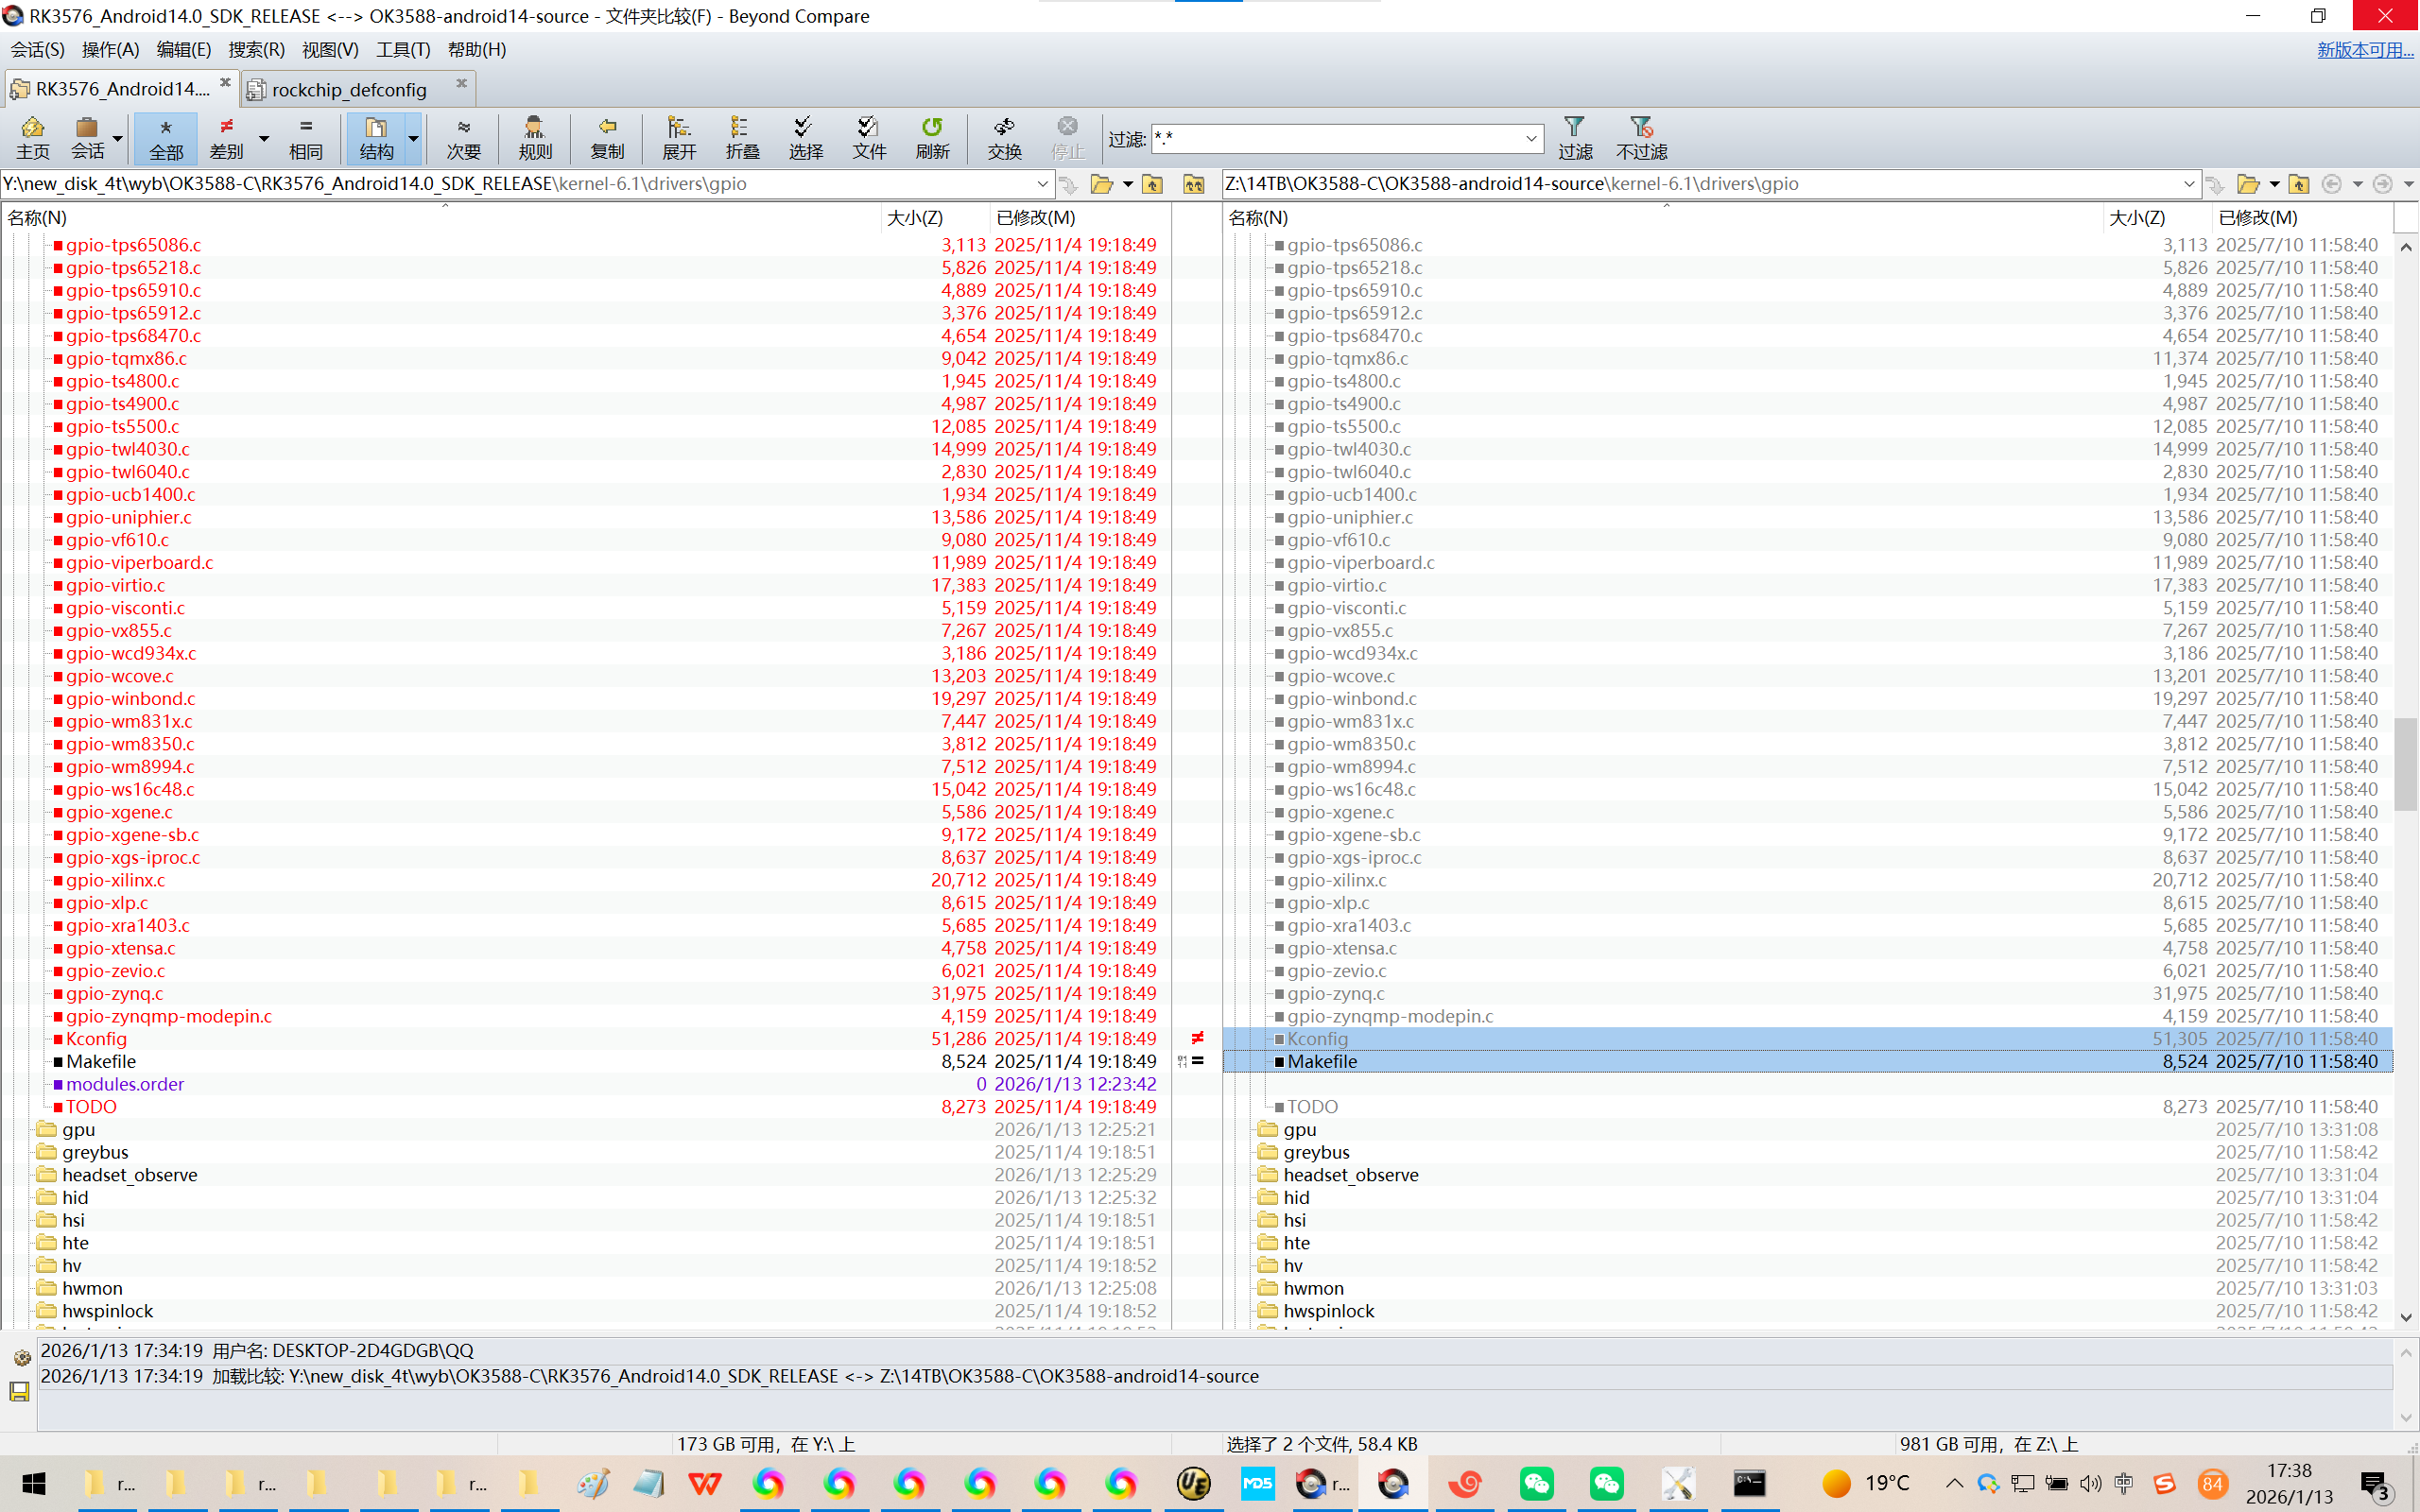
Task: Open the gpu folder in left pane
Action: 78,1129
